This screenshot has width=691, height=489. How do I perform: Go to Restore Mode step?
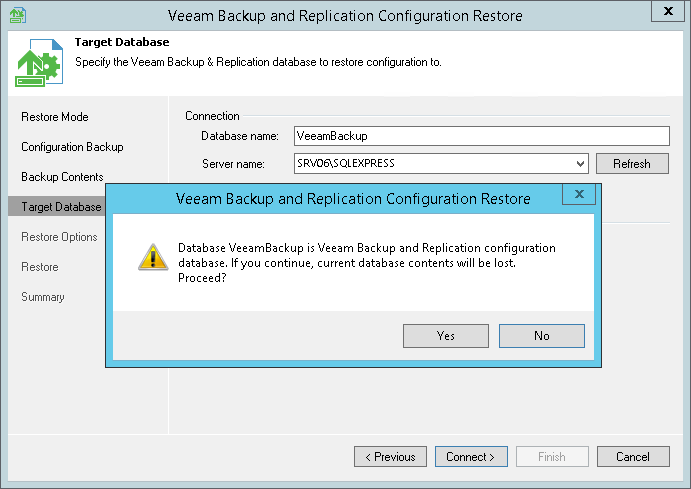pos(55,117)
